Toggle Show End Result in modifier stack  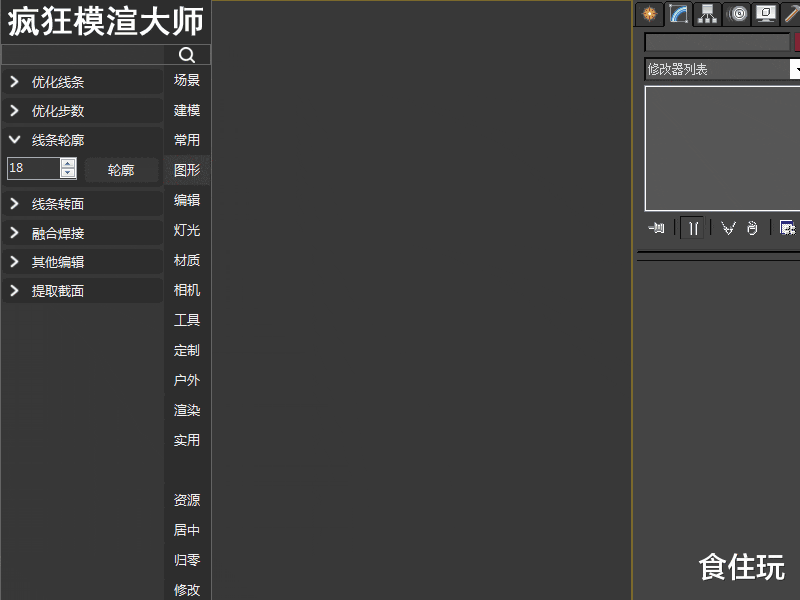[x=692, y=228]
